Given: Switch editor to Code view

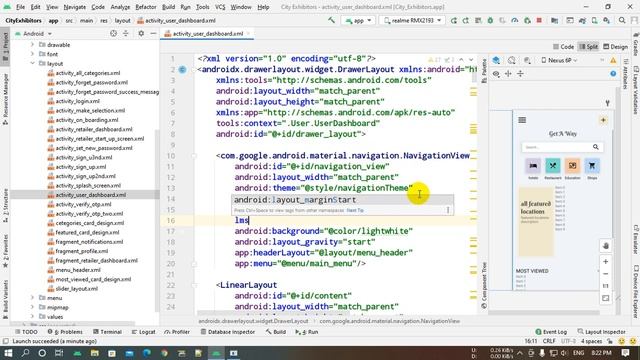Looking at the screenshot, I should click(563, 47).
